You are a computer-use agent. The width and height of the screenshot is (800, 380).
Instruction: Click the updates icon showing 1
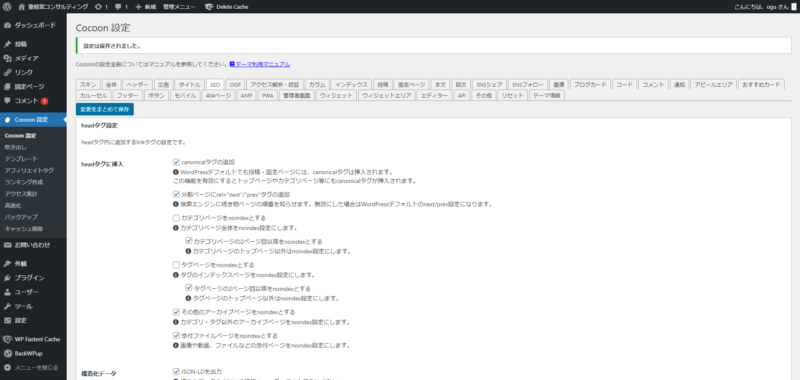[x=101, y=7]
